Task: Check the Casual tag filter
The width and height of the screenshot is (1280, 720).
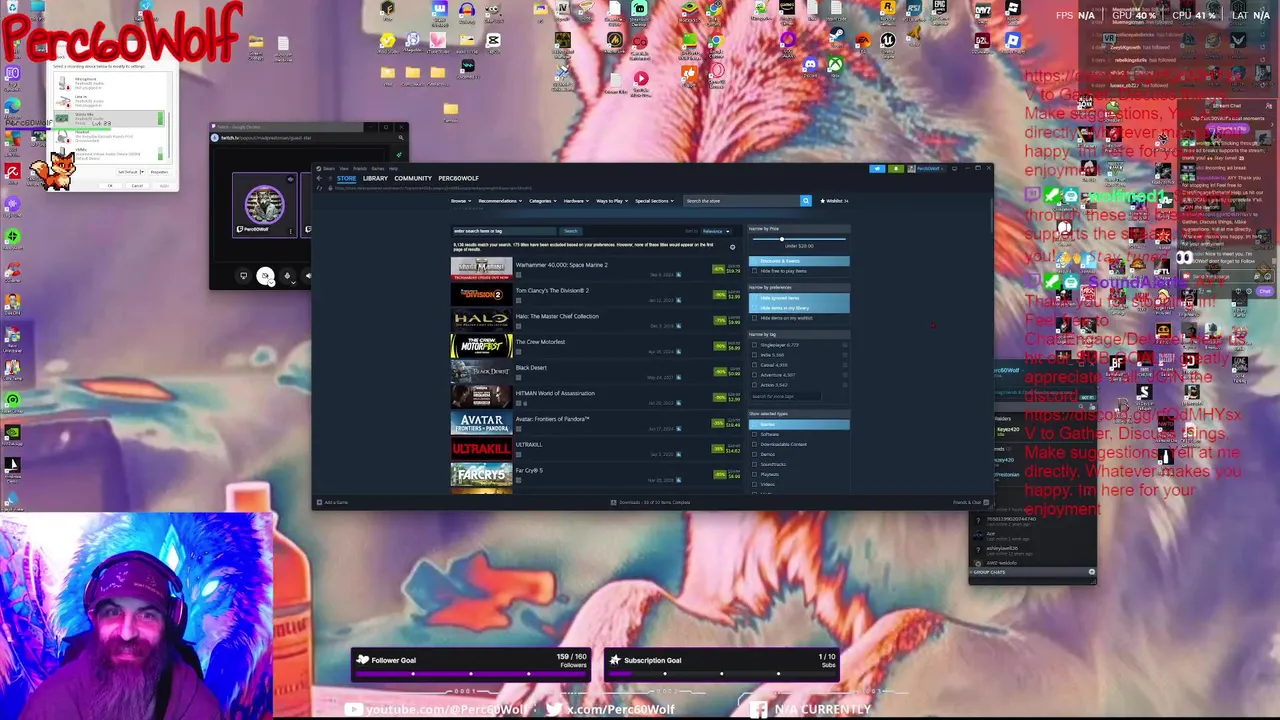Action: [x=754, y=365]
